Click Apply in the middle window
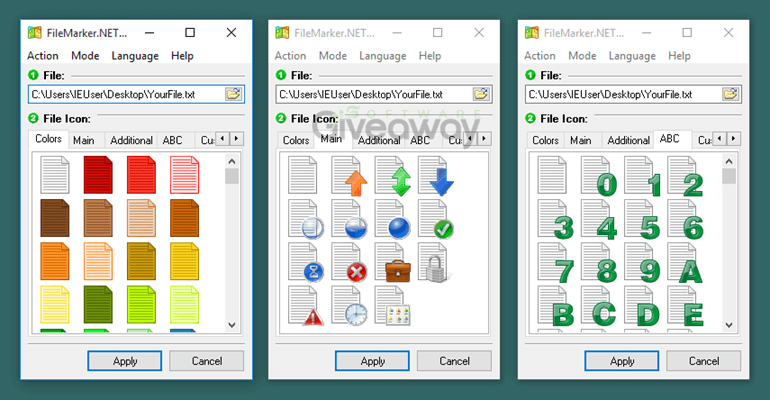Viewport: 770px width, 400px height. (x=372, y=361)
